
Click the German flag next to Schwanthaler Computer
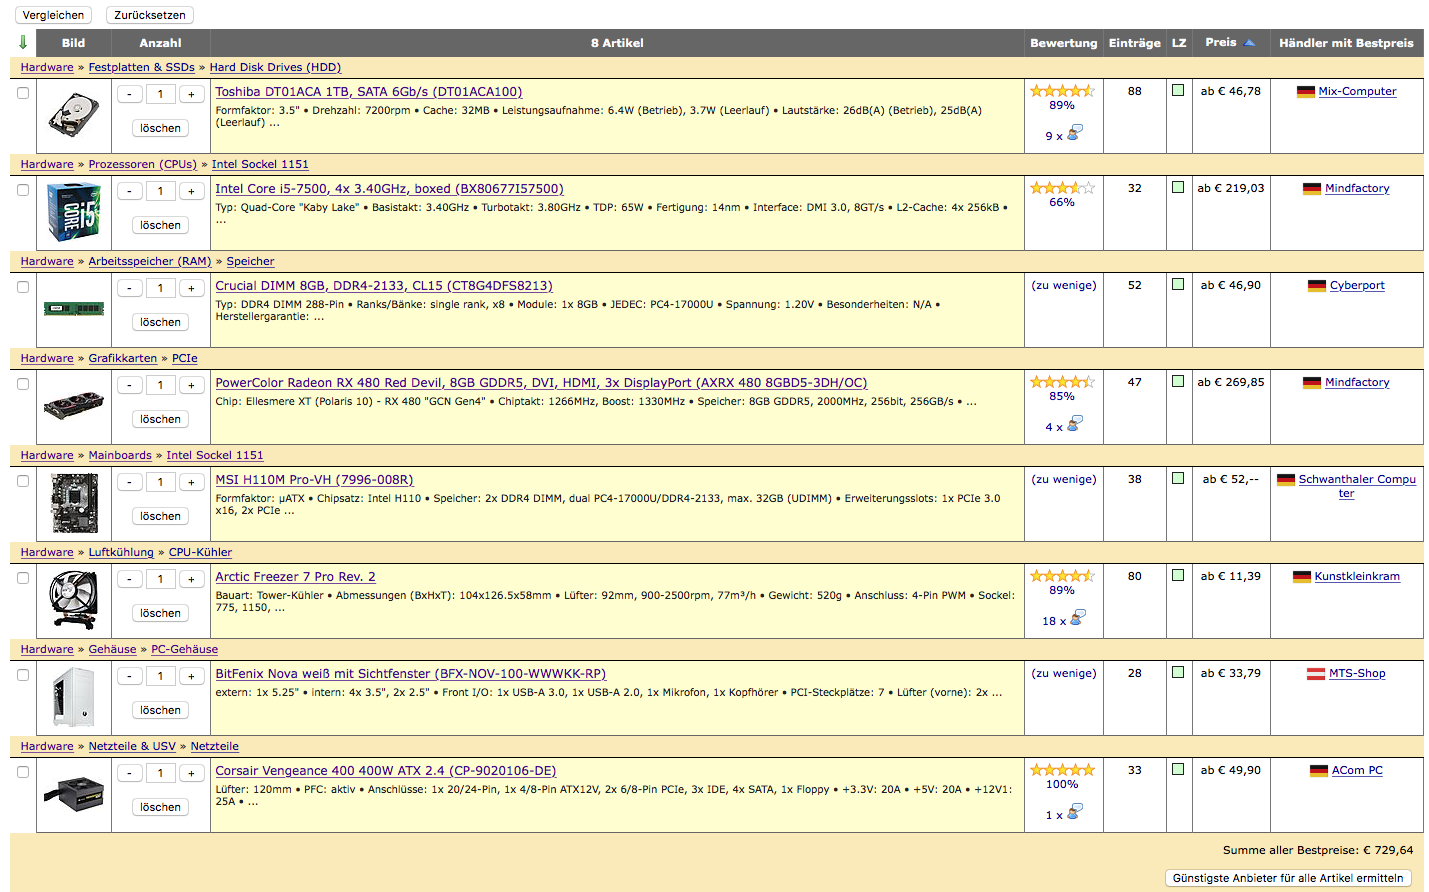(x=1286, y=480)
